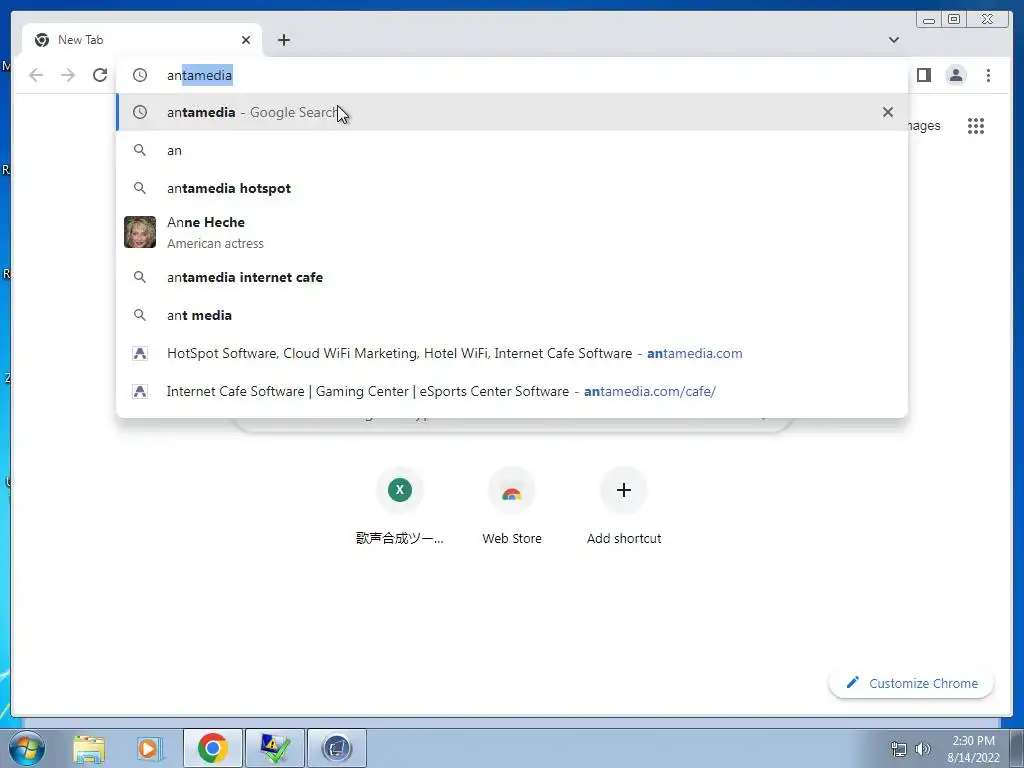
Task: Open the Windows Start menu orb
Action: [26, 748]
